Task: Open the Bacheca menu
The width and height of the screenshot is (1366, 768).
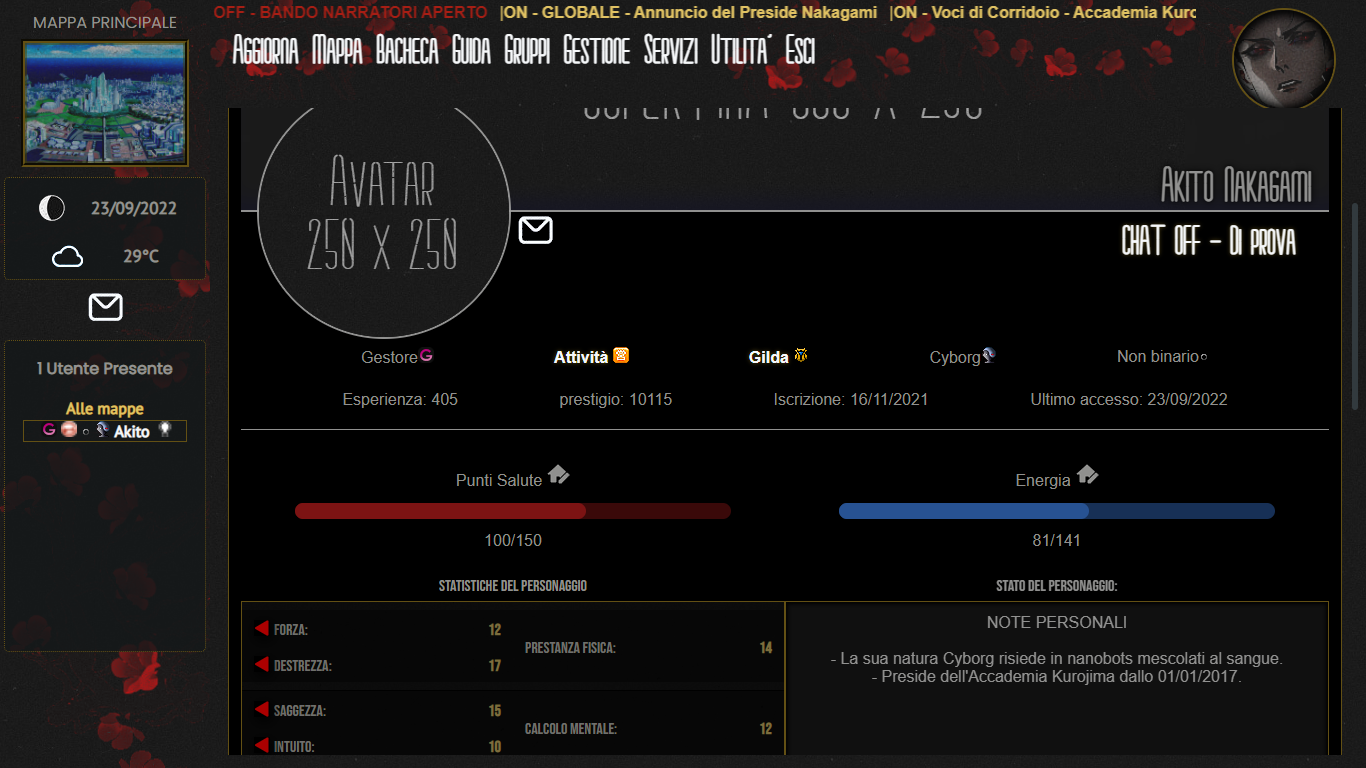Action: click(x=407, y=50)
